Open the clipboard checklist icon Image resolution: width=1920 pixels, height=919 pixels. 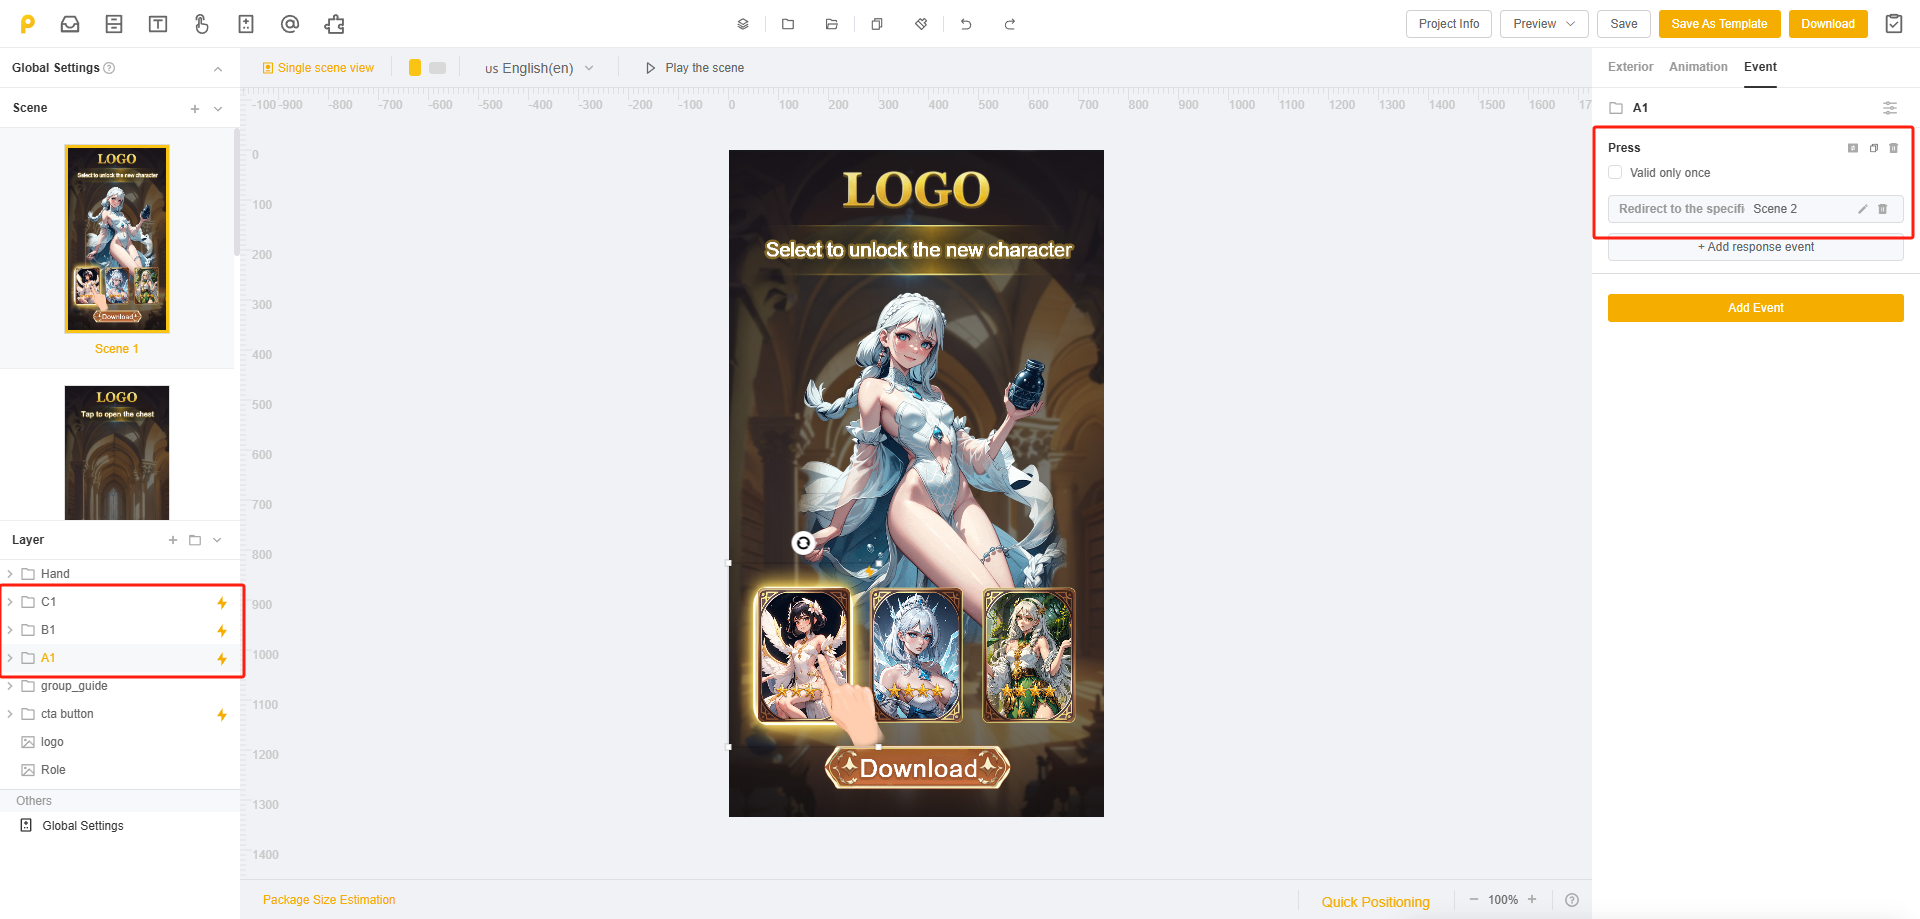point(1894,24)
